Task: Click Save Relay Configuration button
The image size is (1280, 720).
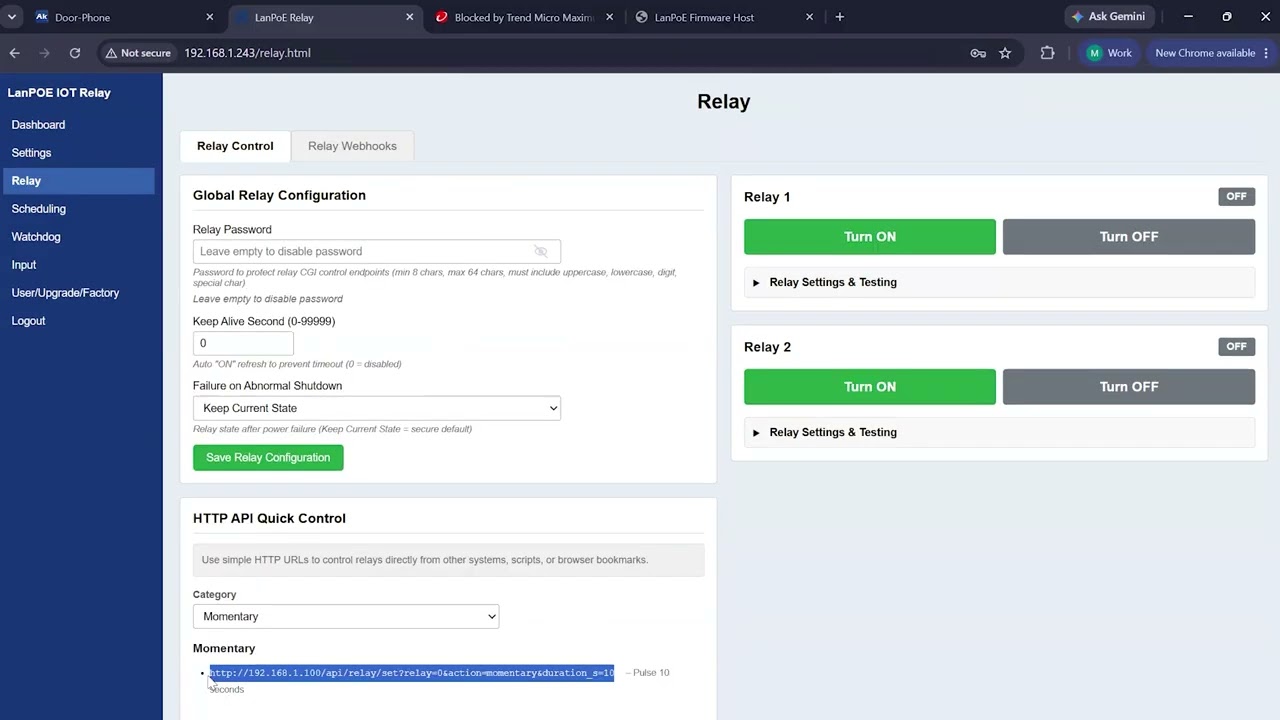Action: point(268,458)
